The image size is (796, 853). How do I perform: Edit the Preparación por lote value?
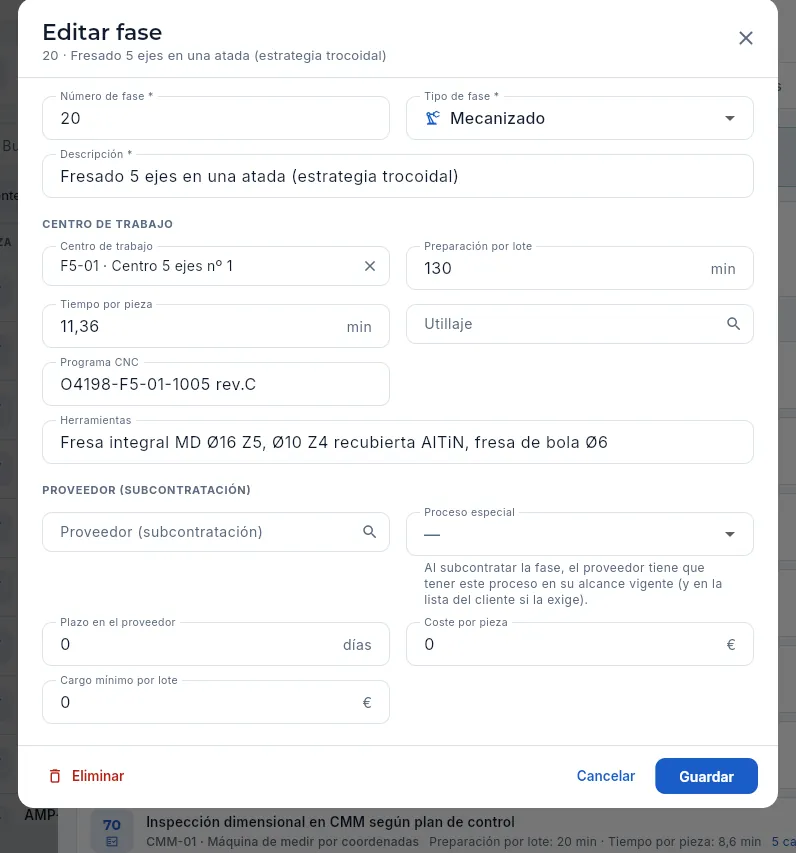coord(579,268)
